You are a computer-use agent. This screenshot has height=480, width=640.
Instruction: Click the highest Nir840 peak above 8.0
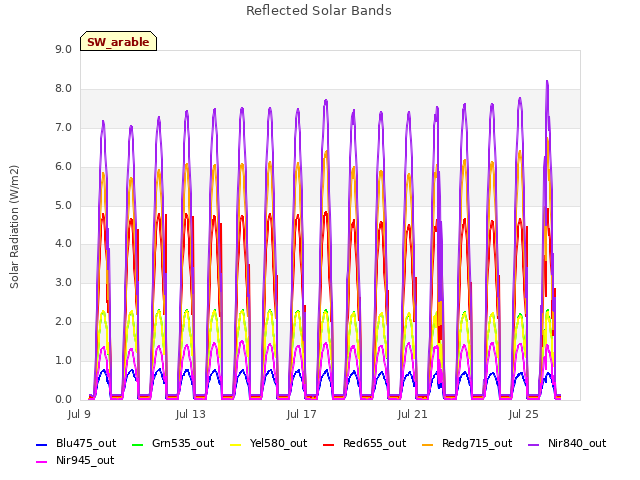point(547,82)
